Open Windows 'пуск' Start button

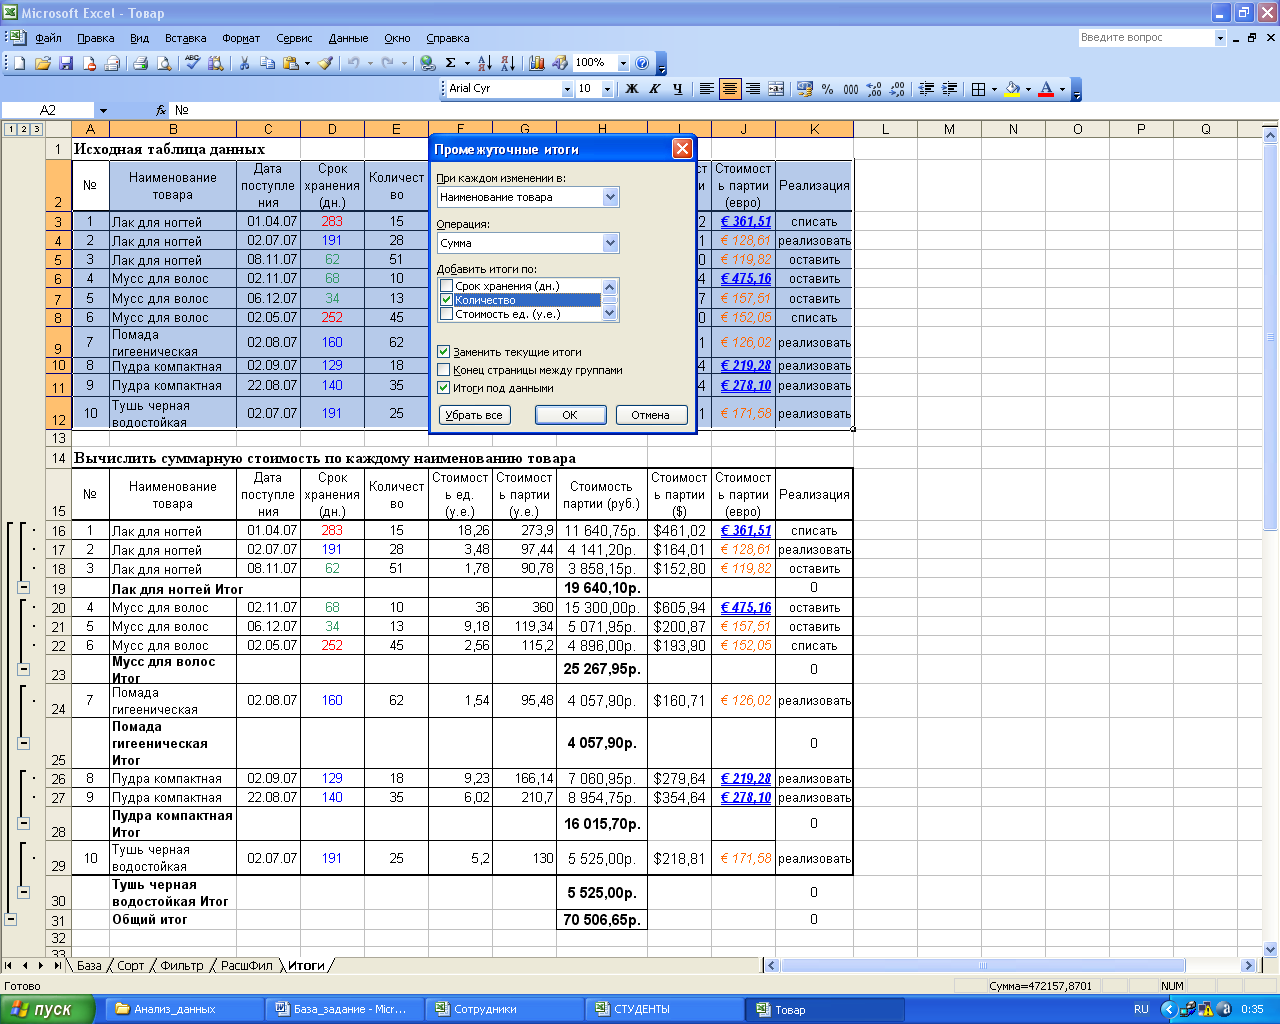point(47,1009)
